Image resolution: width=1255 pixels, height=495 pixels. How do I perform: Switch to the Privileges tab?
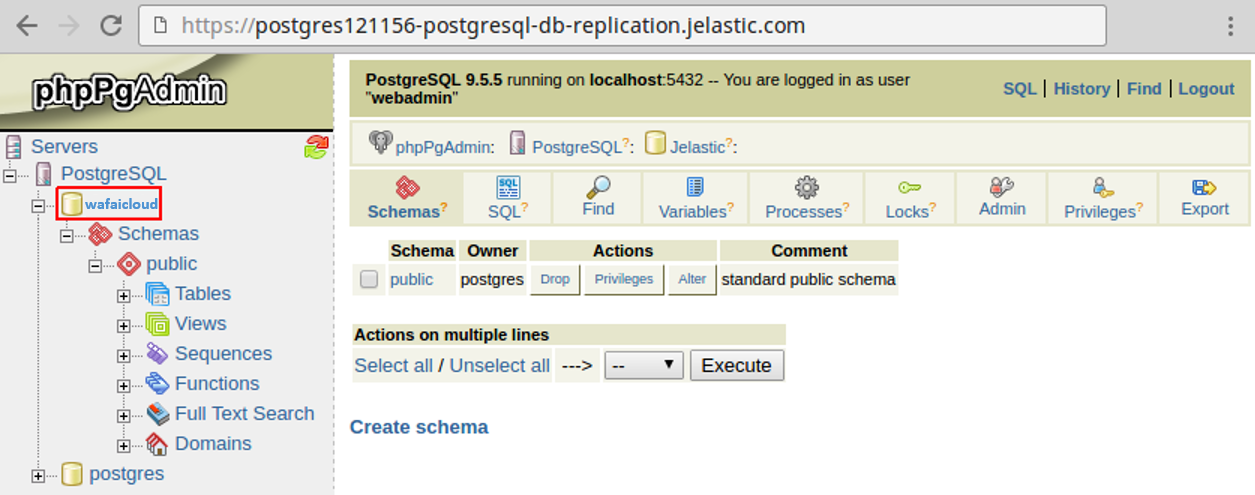point(1103,198)
